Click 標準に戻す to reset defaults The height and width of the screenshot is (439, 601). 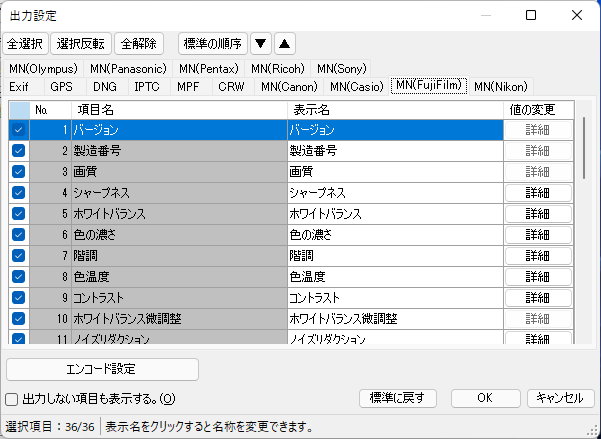398,398
